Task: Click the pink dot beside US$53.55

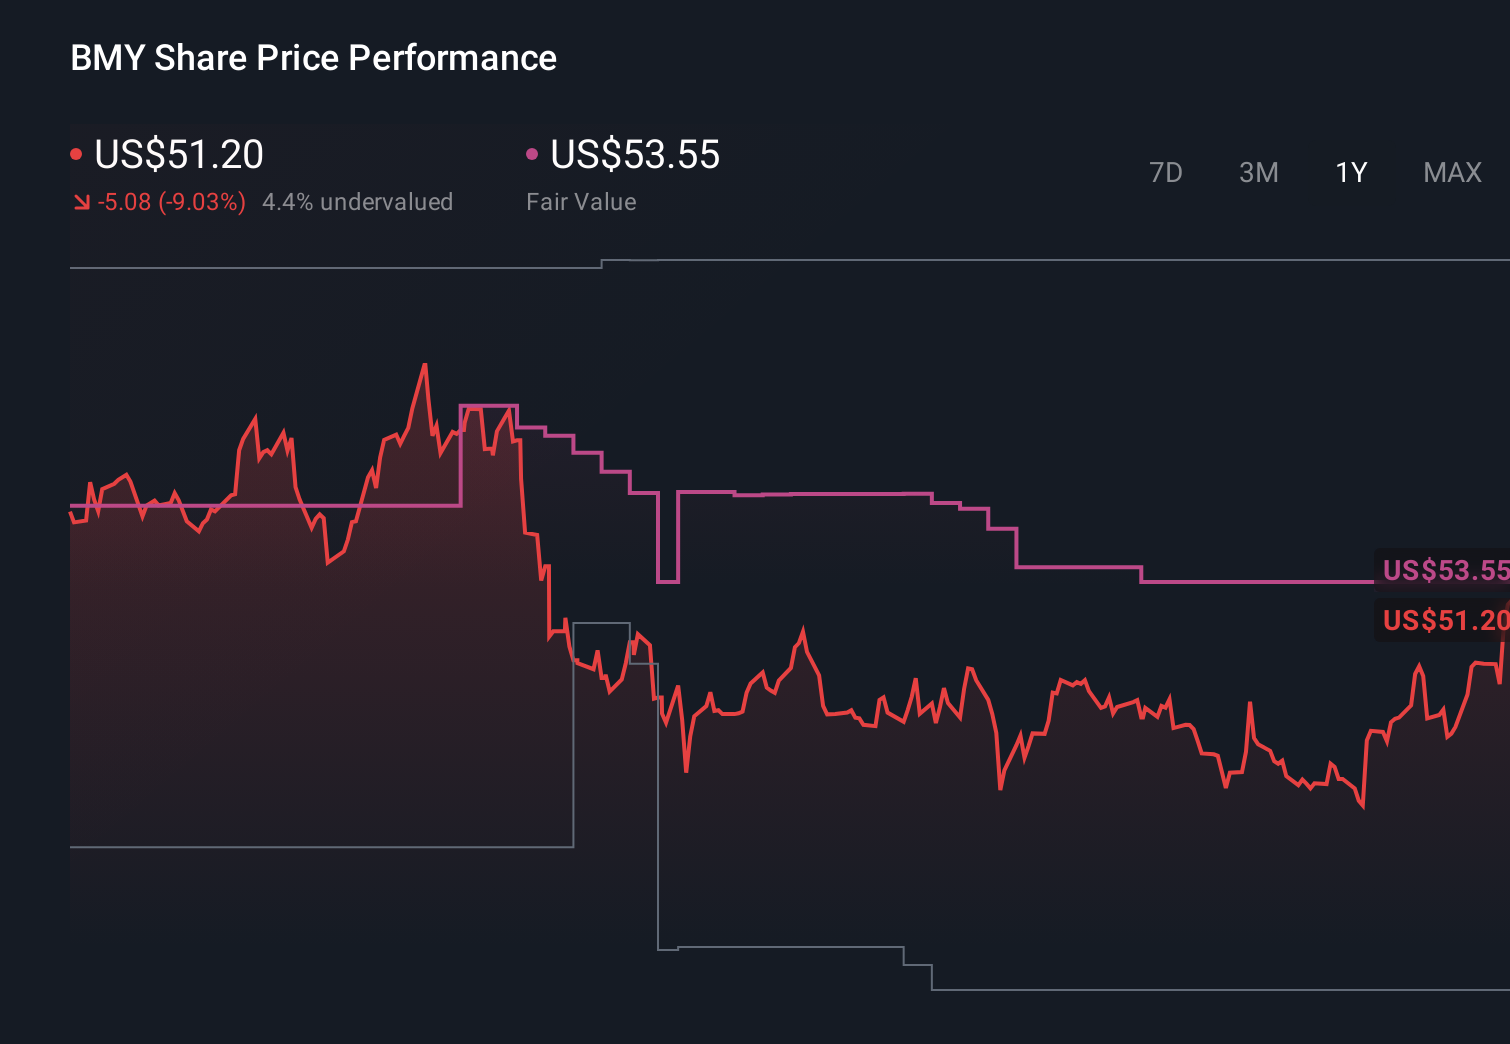Action: click(x=532, y=154)
